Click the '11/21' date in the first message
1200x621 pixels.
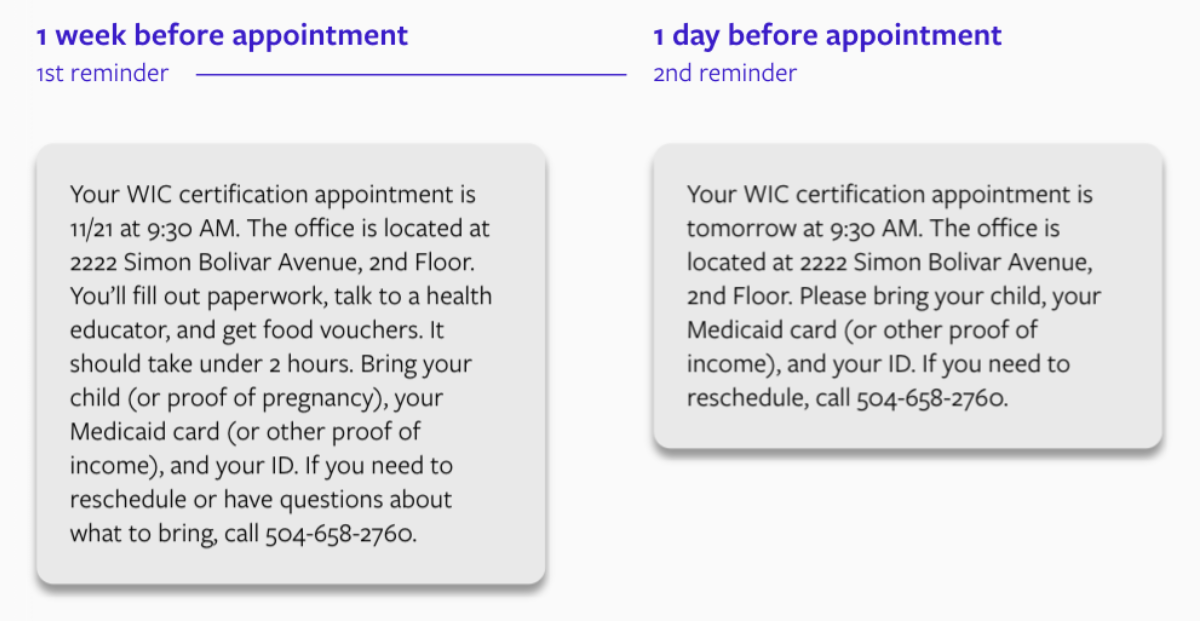[x=91, y=228]
